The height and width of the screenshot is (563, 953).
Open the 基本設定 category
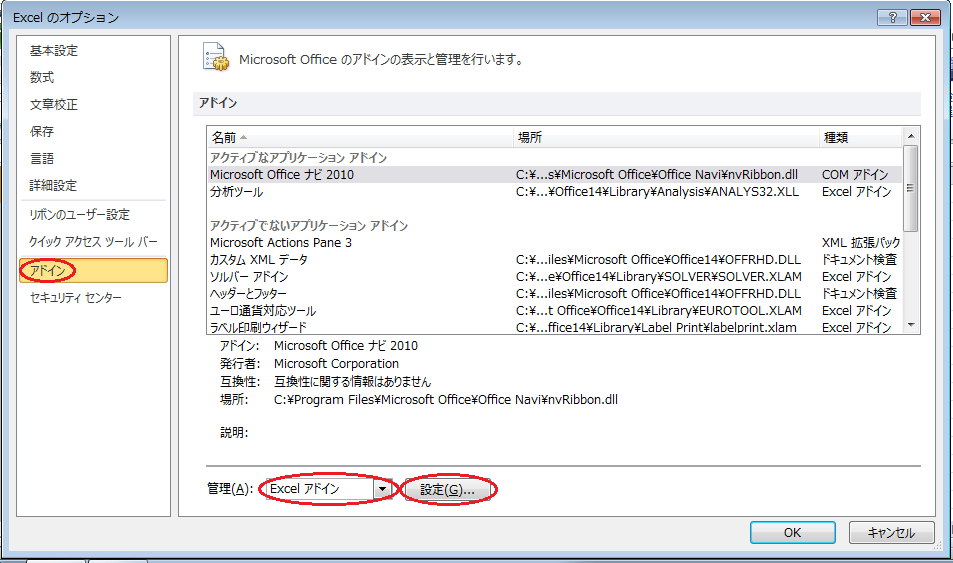54,50
